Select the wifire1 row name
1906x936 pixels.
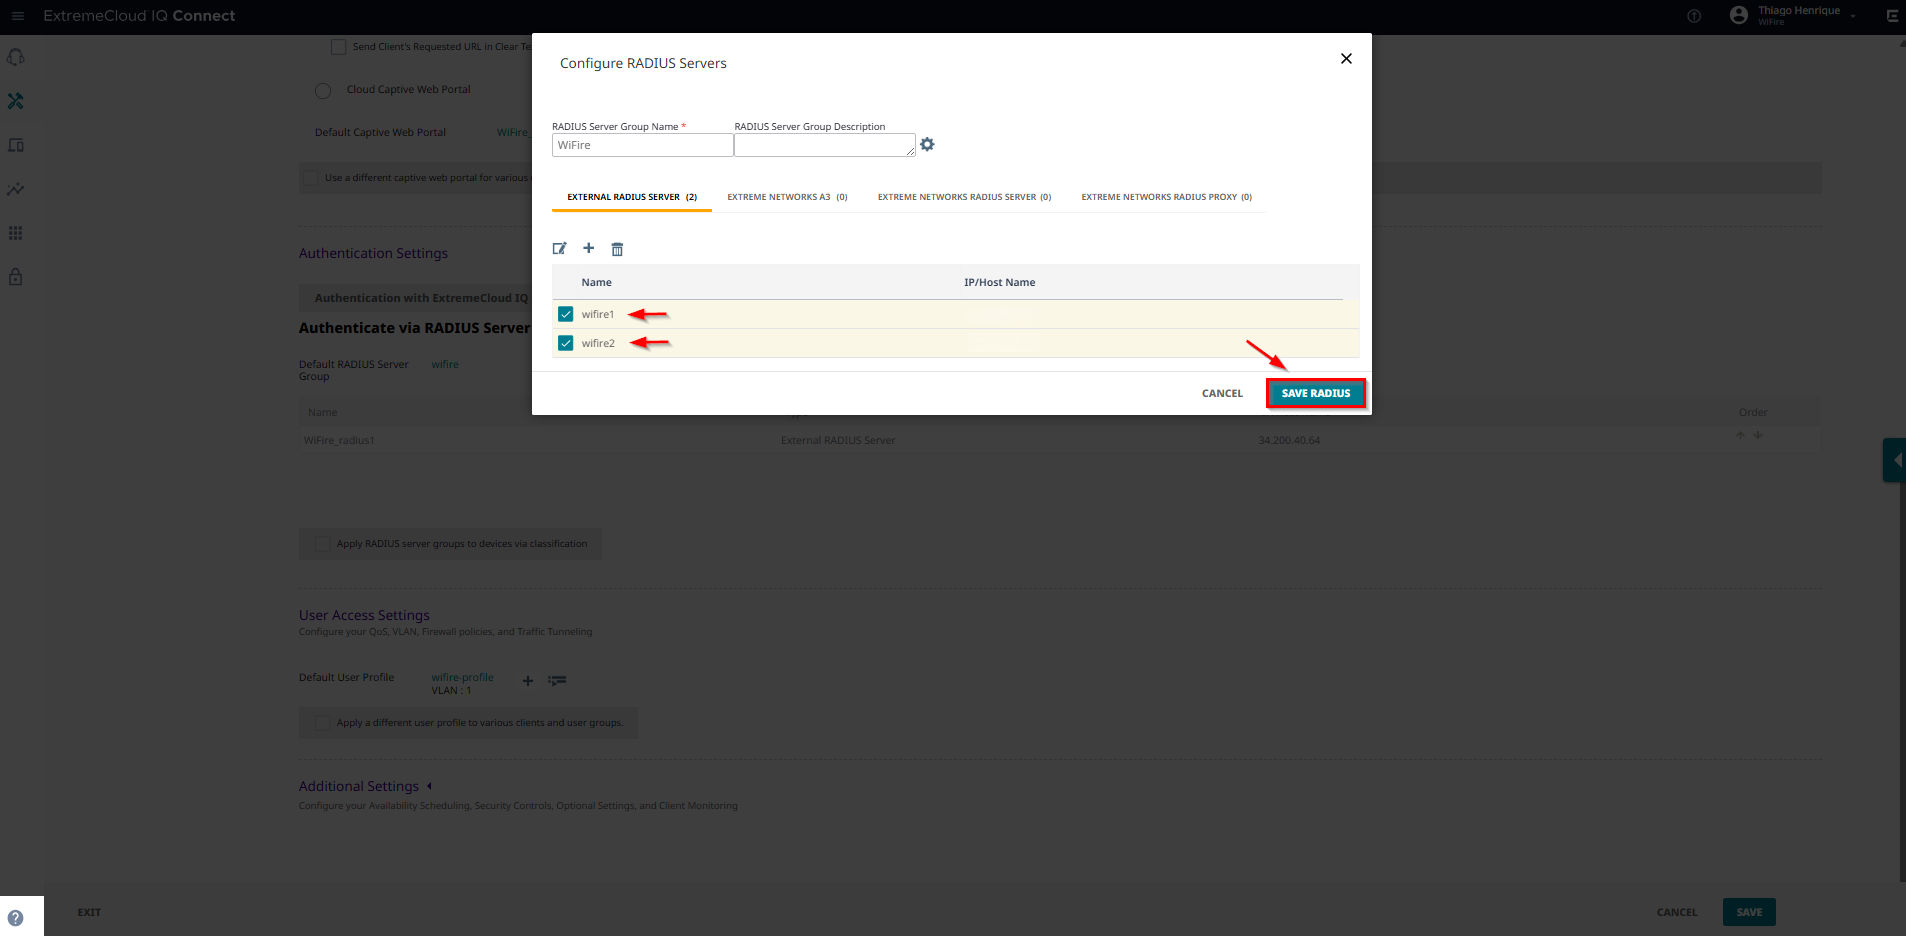click(598, 315)
